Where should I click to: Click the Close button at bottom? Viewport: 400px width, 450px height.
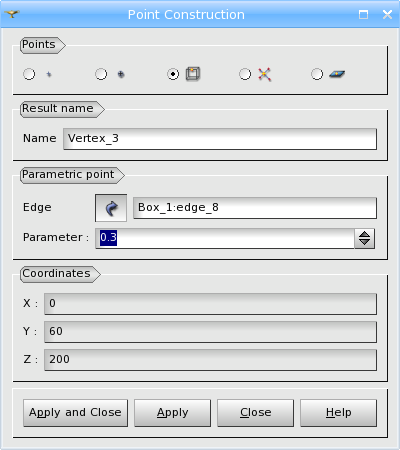[256, 413]
